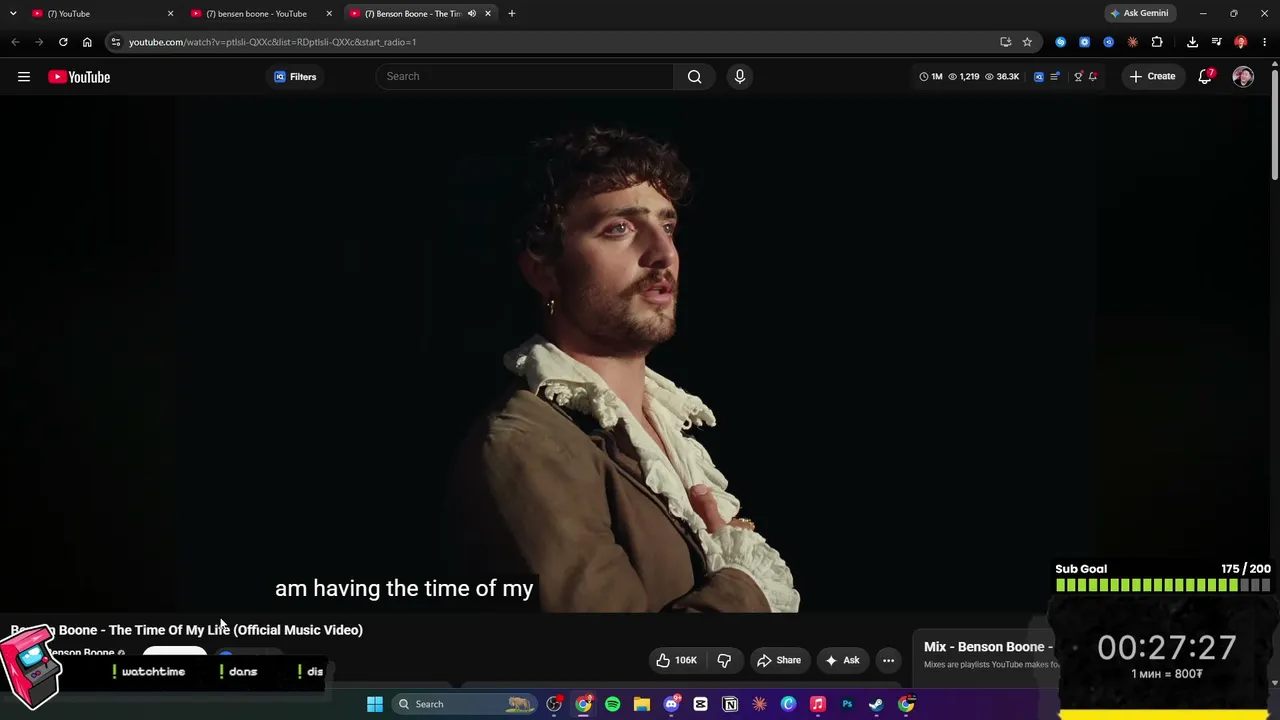Reload the current page
Viewport: 1280px width, 720px height.
click(x=63, y=42)
